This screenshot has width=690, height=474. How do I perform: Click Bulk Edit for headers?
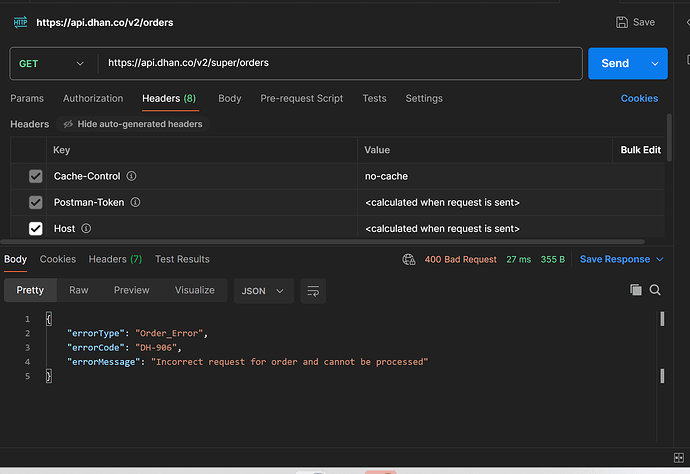click(640, 150)
